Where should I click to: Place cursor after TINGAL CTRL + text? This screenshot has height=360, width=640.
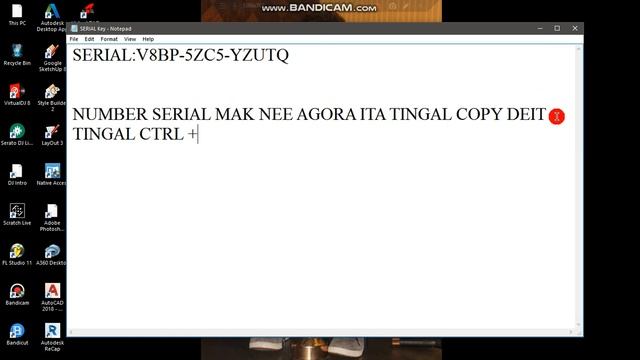point(198,134)
